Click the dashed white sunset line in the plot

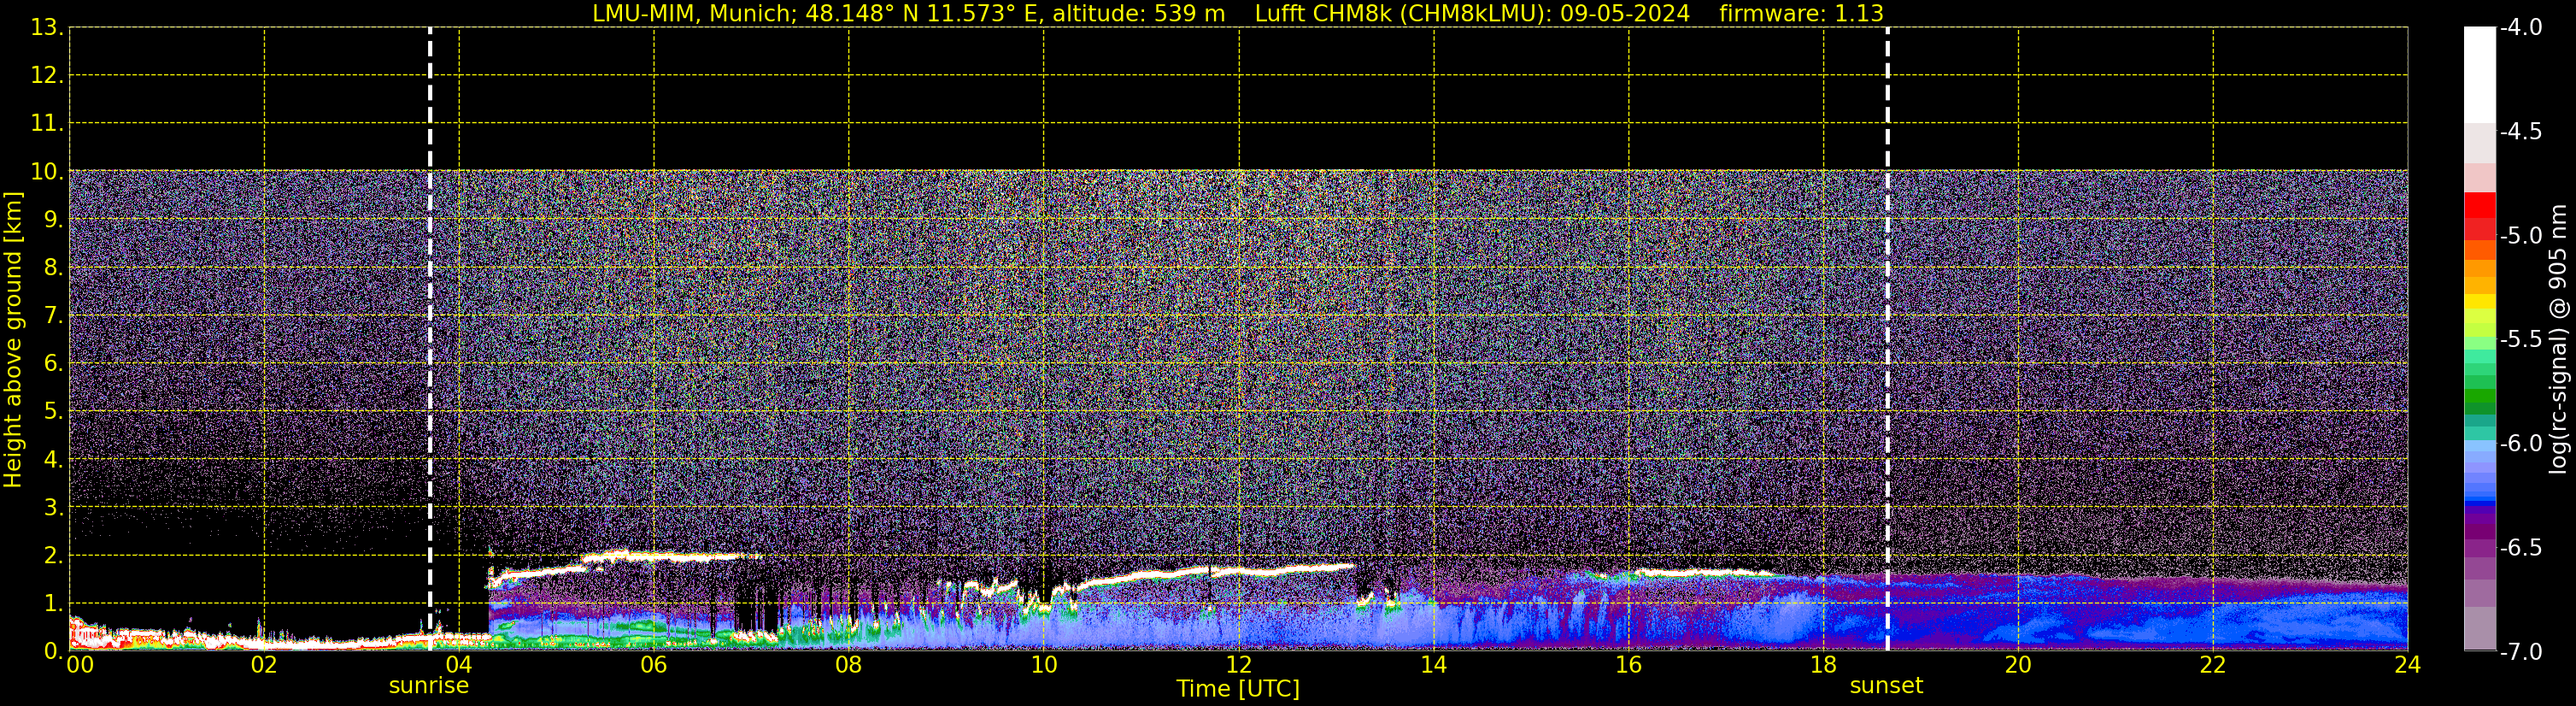pos(1888,339)
